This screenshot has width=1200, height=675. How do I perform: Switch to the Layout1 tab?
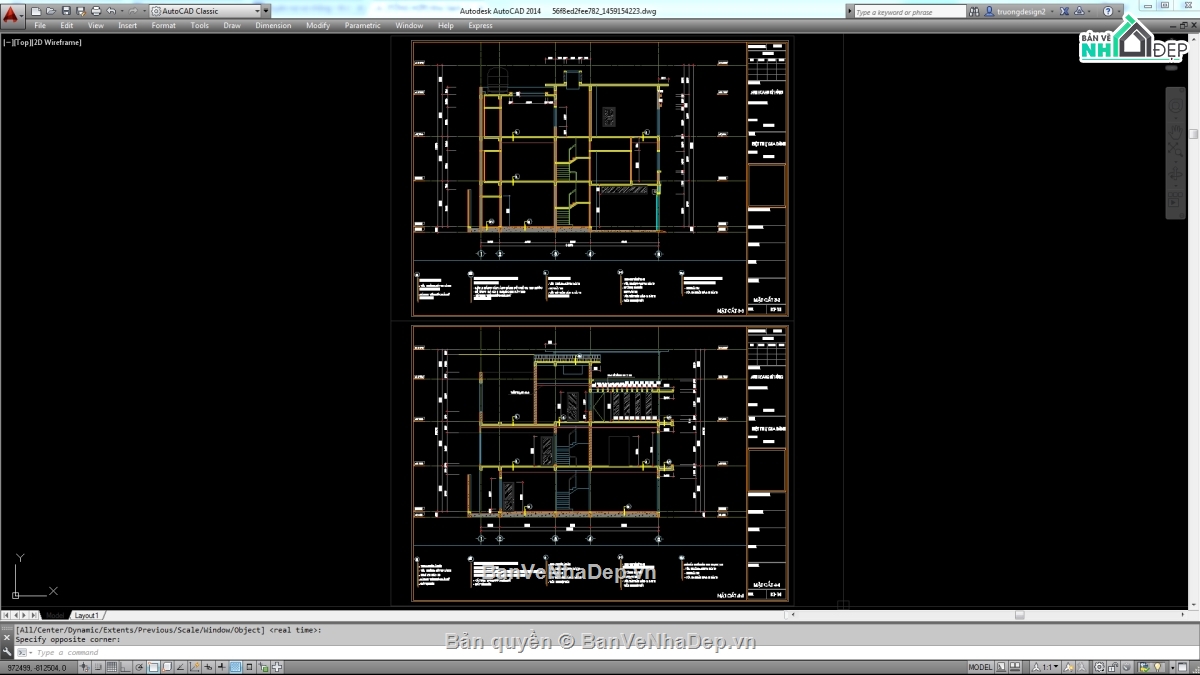click(x=87, y=615)
